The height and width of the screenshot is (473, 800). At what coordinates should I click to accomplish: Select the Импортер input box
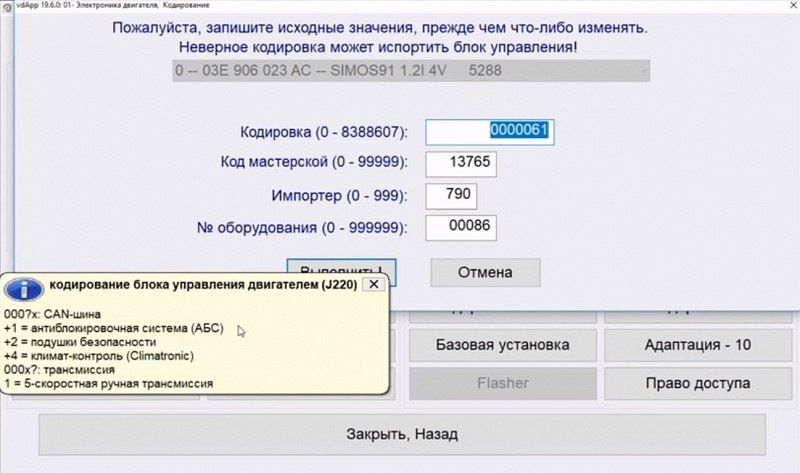(451, 195)
